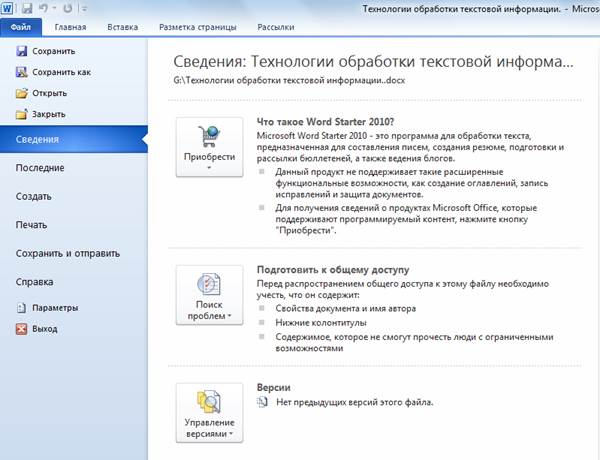Open the Поиск проблем dropdown button
600x460 pixels.
pyautogui.click(x=209, y=297)
